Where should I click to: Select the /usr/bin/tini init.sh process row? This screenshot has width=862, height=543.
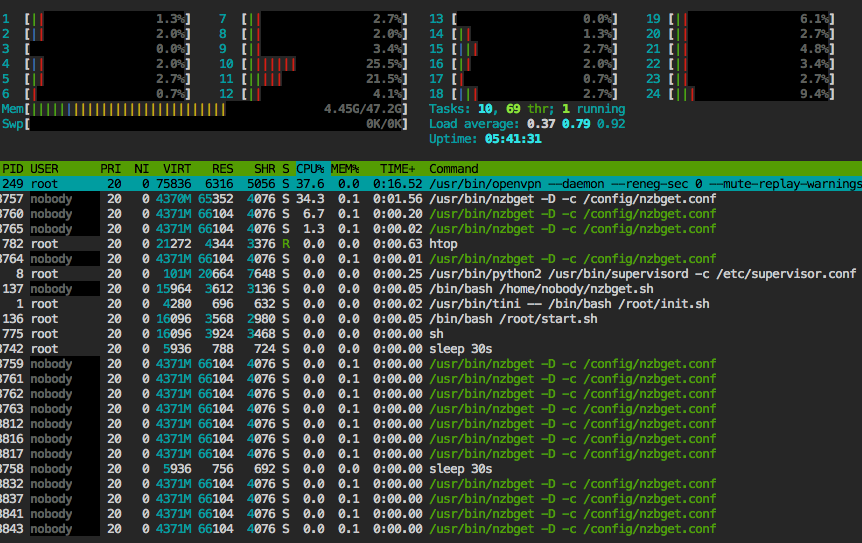(431, 304)
